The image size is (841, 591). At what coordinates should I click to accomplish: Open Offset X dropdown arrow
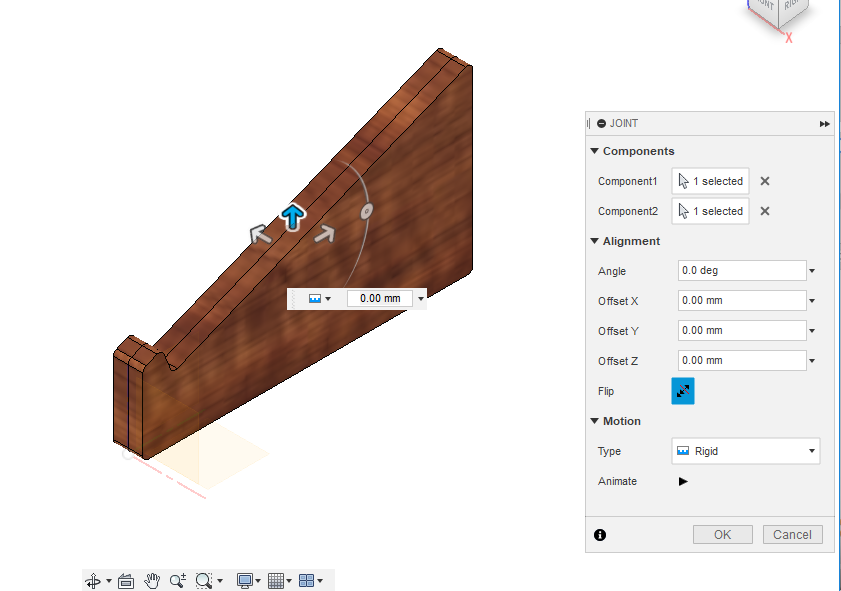[812, 301]
